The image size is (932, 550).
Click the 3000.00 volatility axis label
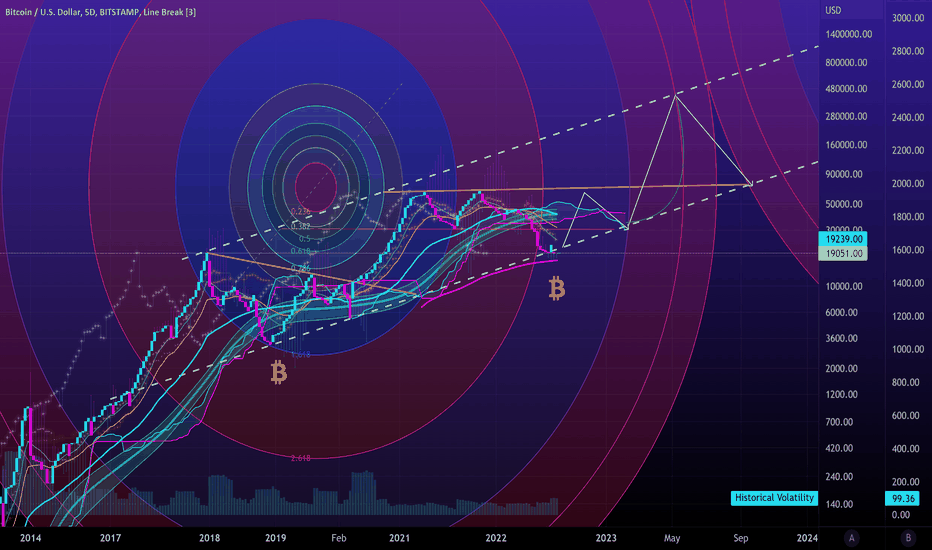(908, 18)
